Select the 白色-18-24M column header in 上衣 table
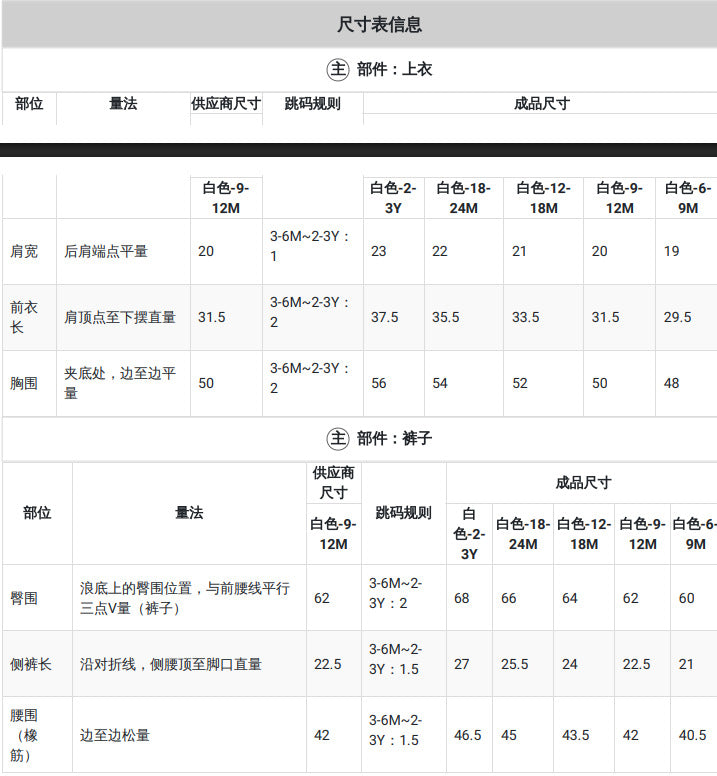717x776 pixels. 464,198
